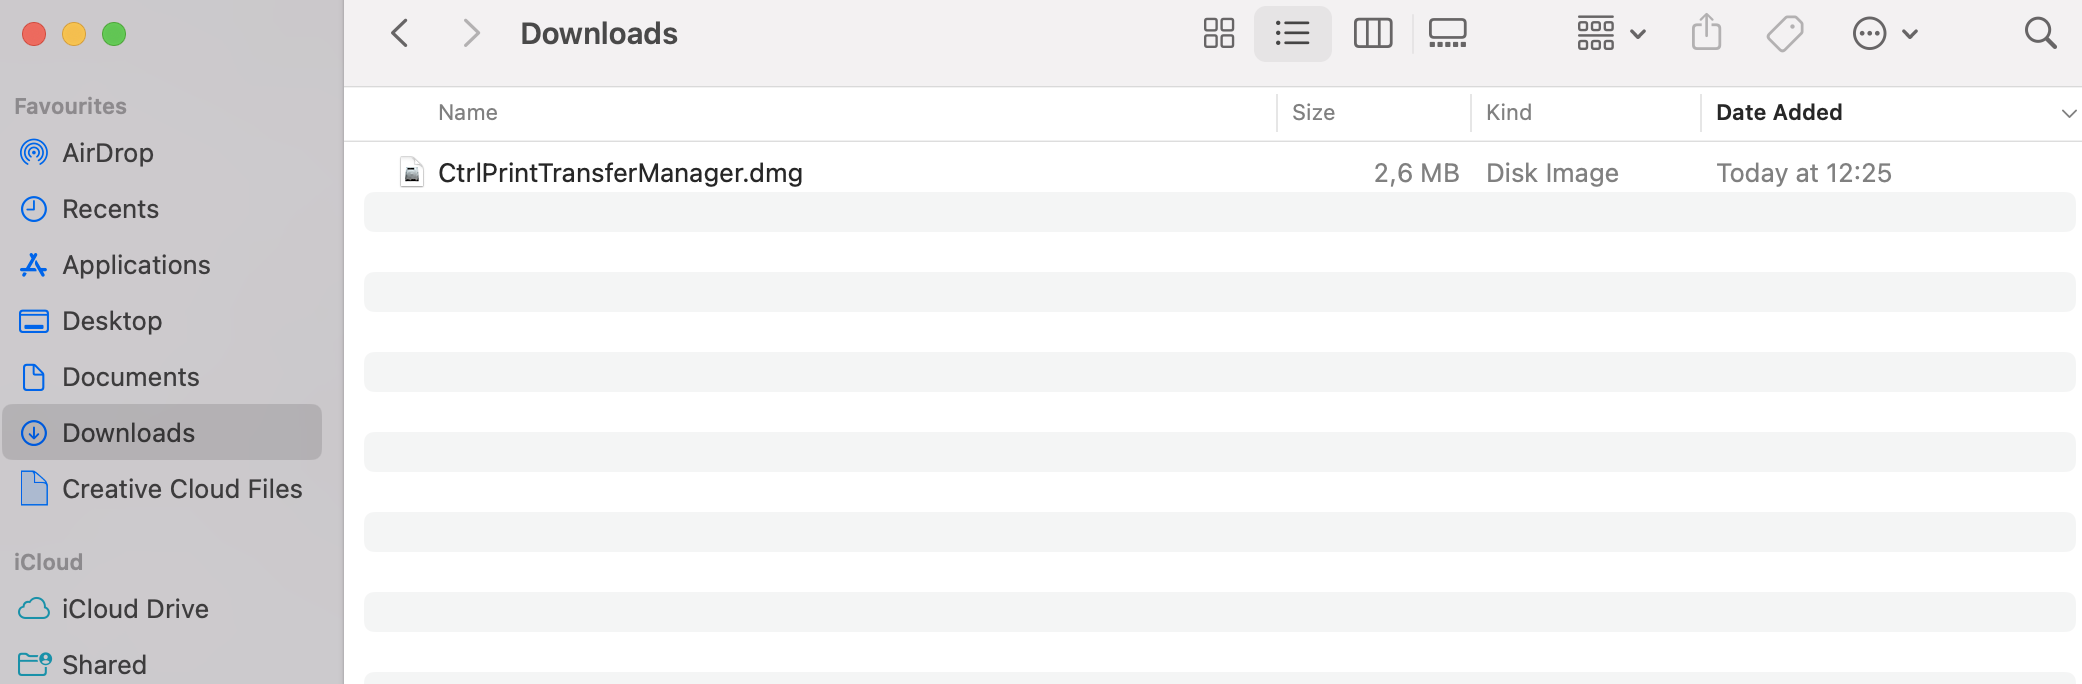
Task: Open AirDrop in the sidebar
Action: click(x=162, y=153)
